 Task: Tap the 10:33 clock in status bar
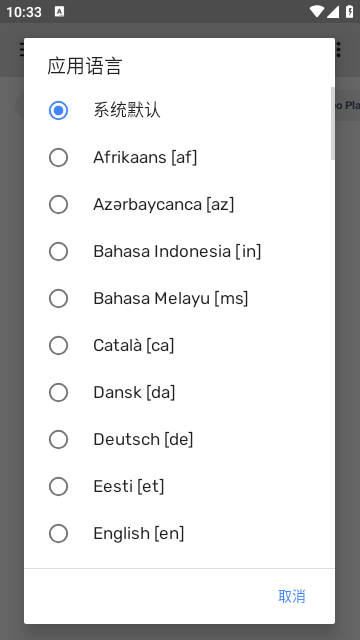[24, 12]
